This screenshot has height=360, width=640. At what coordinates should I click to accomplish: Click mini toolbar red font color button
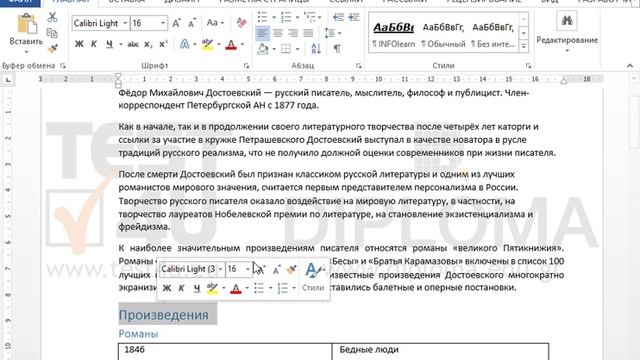pyautogui.click(x=236, y=288)
